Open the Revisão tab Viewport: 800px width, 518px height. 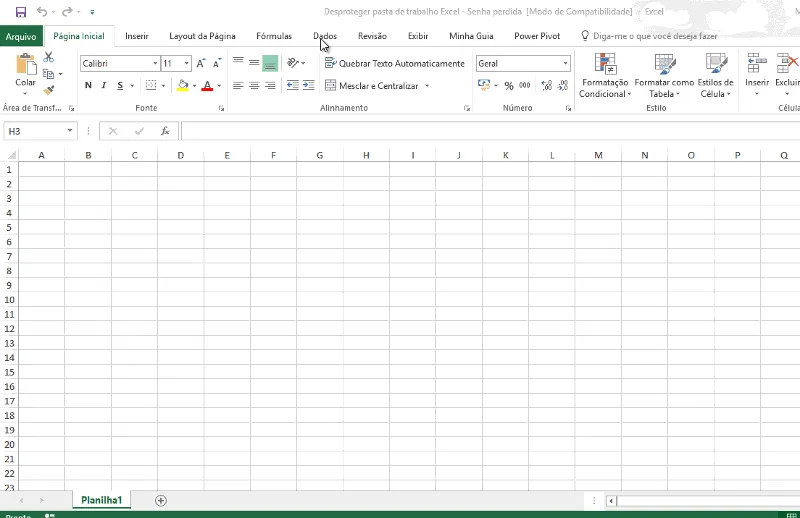tap(372, 36)
